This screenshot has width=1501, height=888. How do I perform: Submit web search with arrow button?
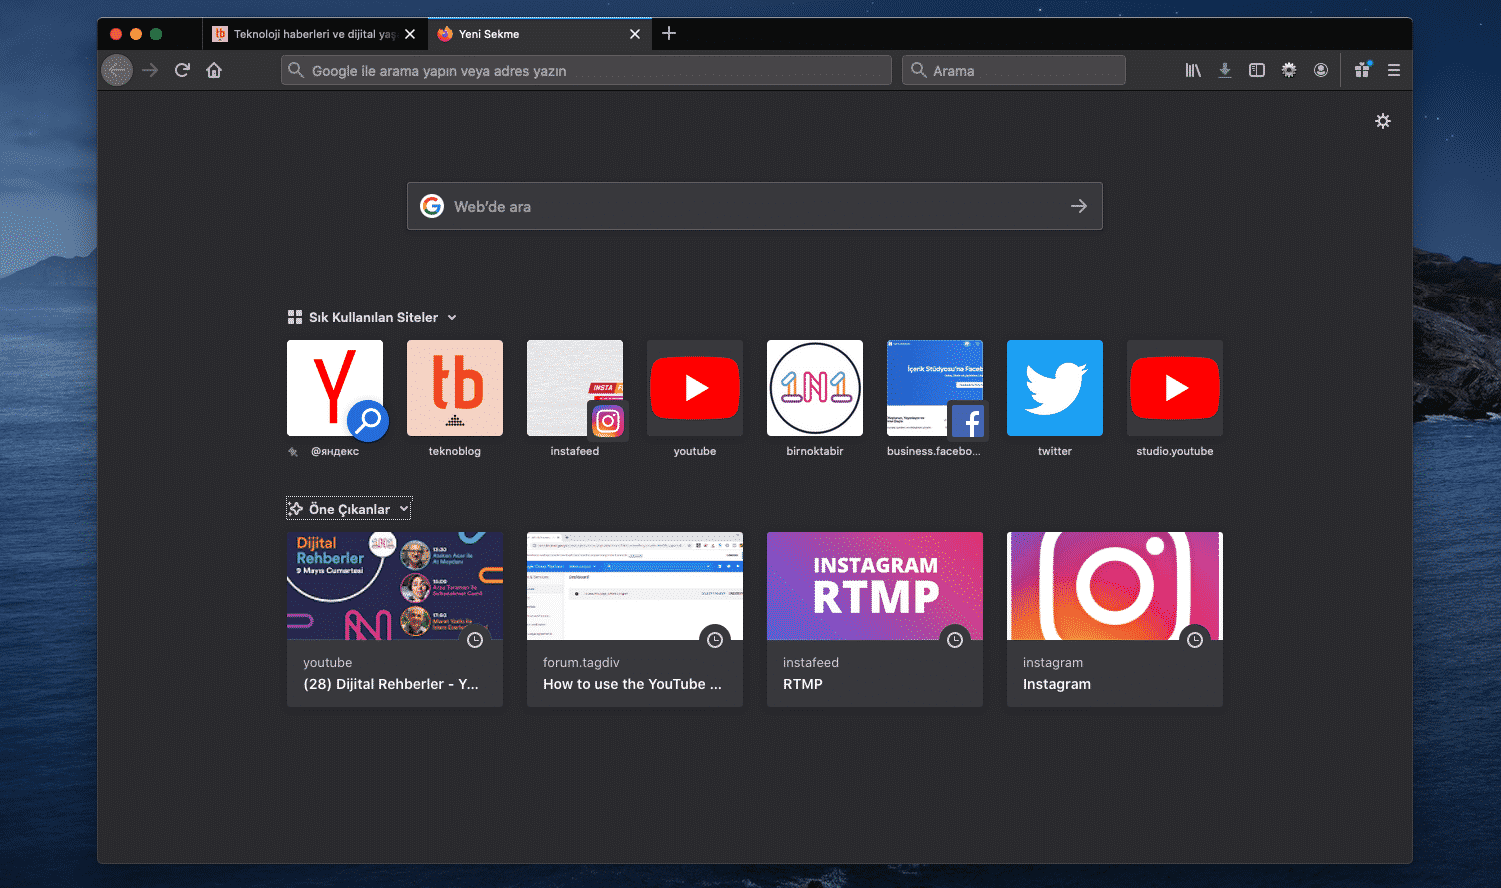pyautogui.click(x=1079, y=206)
